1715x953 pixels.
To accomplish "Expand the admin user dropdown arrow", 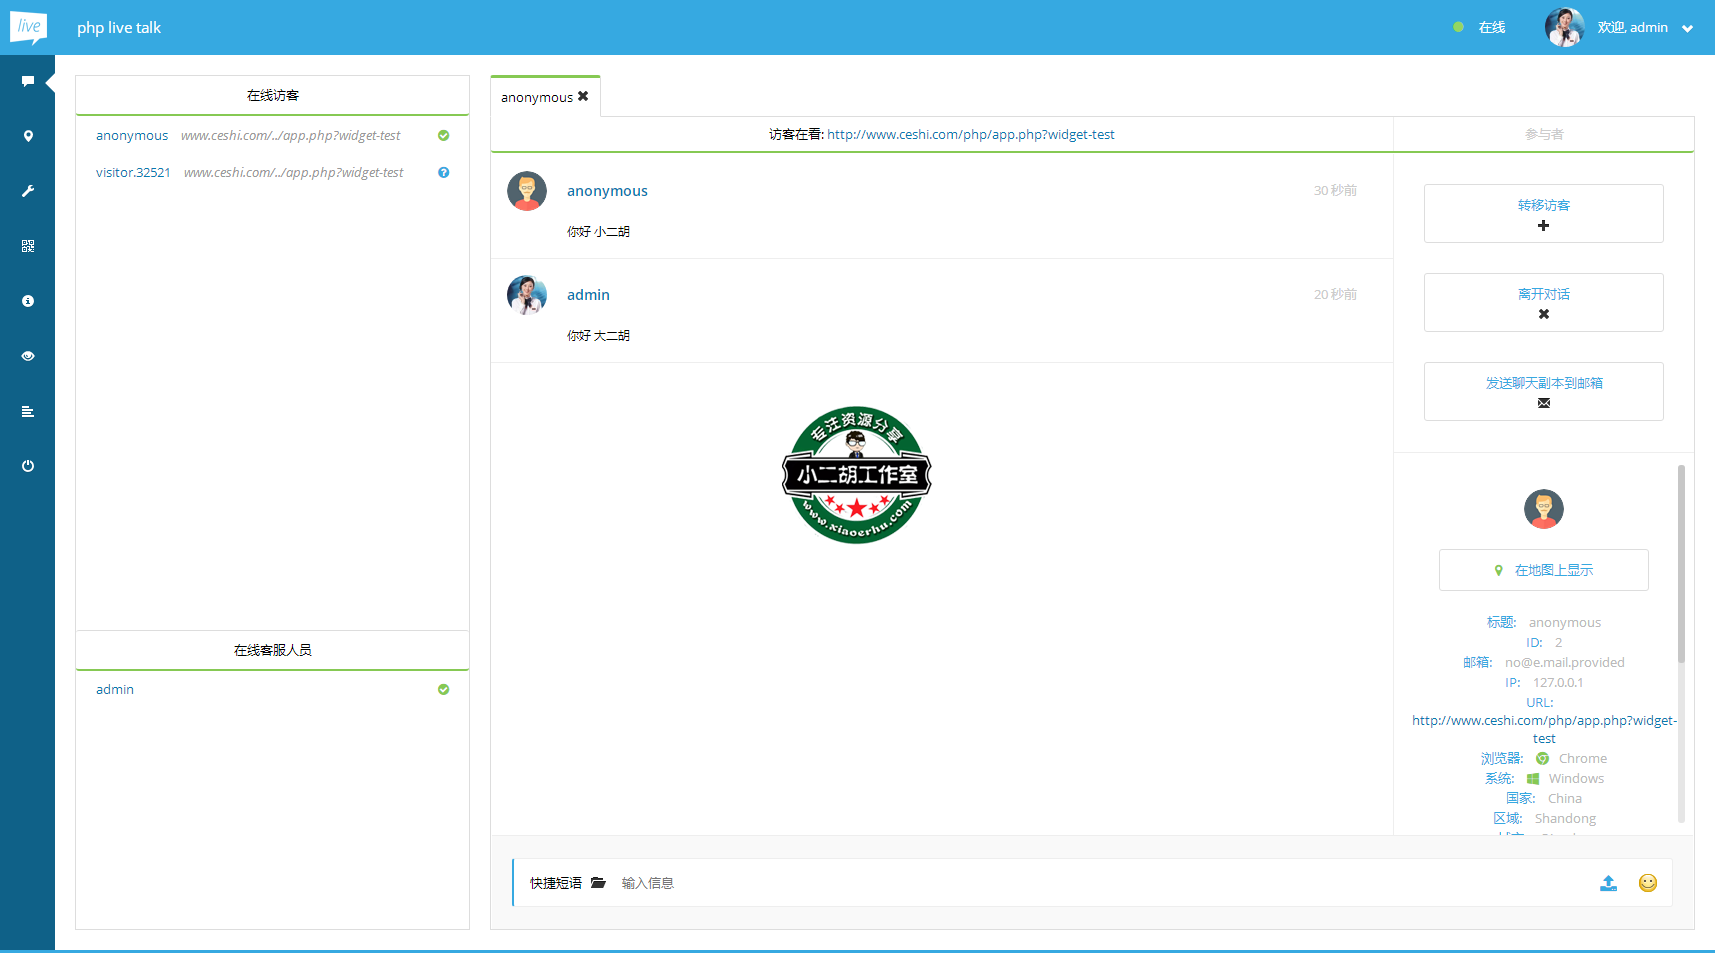I will point(1688,29).
